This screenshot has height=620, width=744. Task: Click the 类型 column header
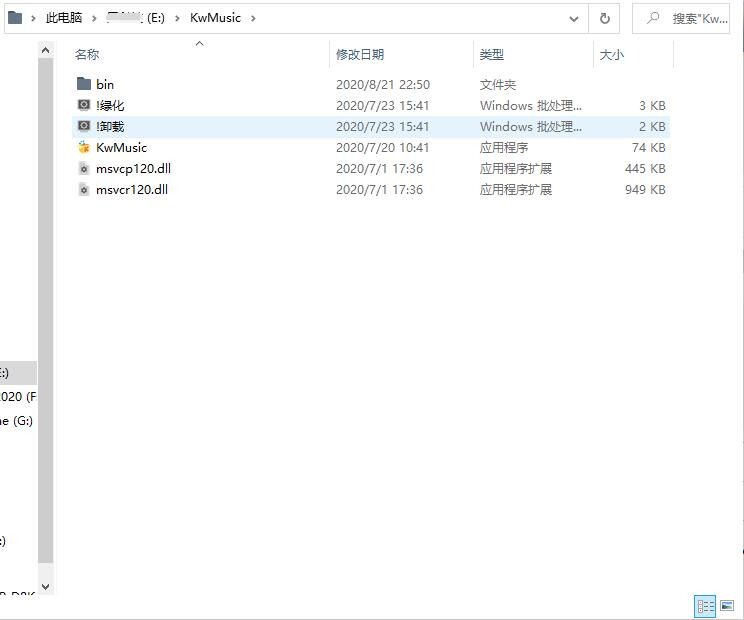click(492, 55)
